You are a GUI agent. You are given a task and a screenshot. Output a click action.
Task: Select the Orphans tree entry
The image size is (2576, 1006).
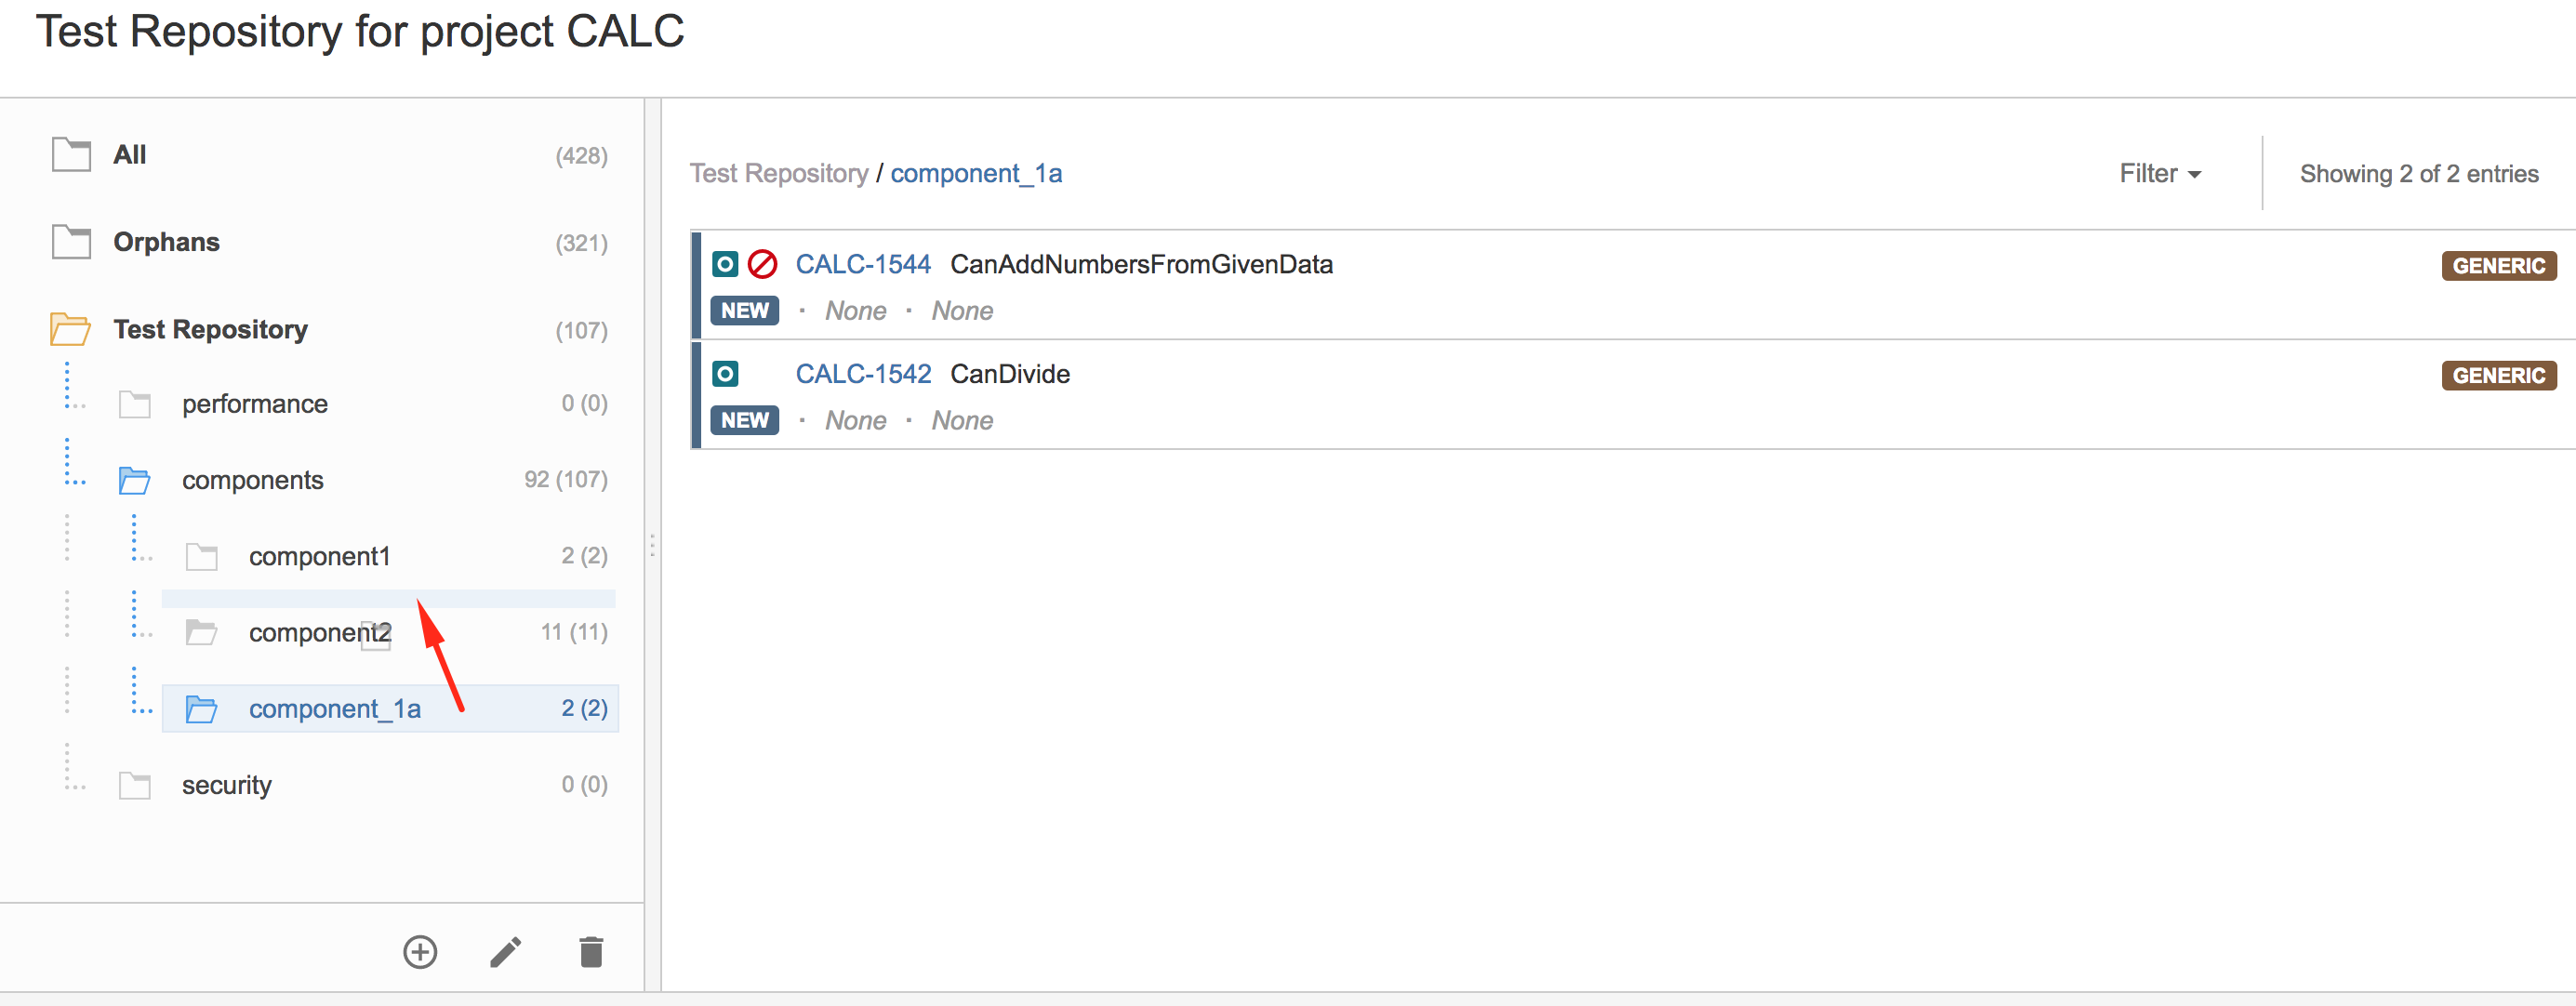(x=166, y=242)
